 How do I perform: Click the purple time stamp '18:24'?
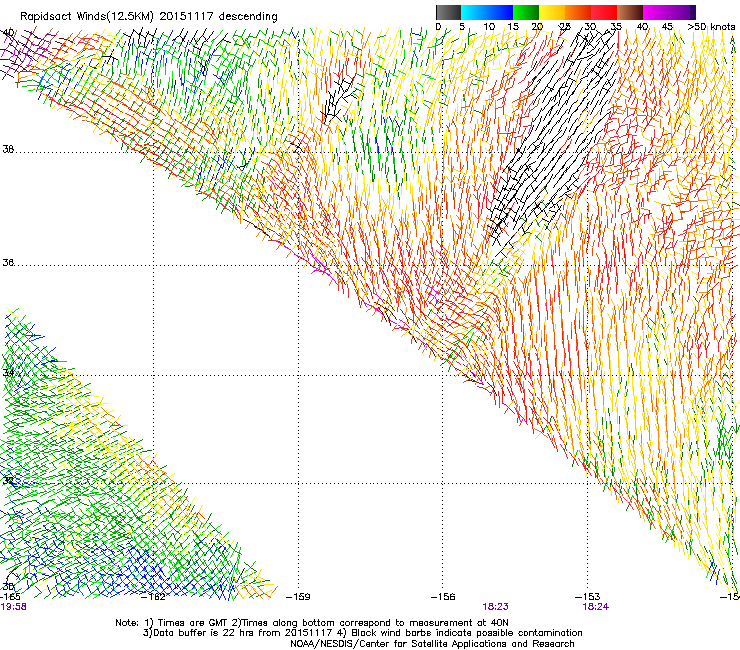point(596,607)
